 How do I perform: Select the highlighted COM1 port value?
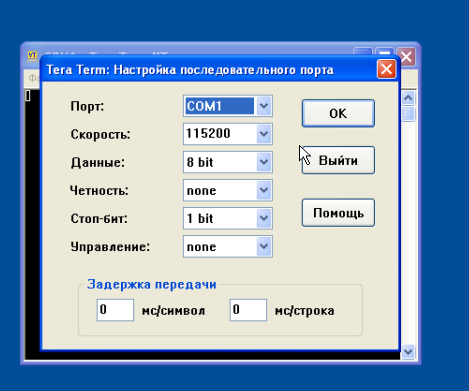click(x=220, y=106)
